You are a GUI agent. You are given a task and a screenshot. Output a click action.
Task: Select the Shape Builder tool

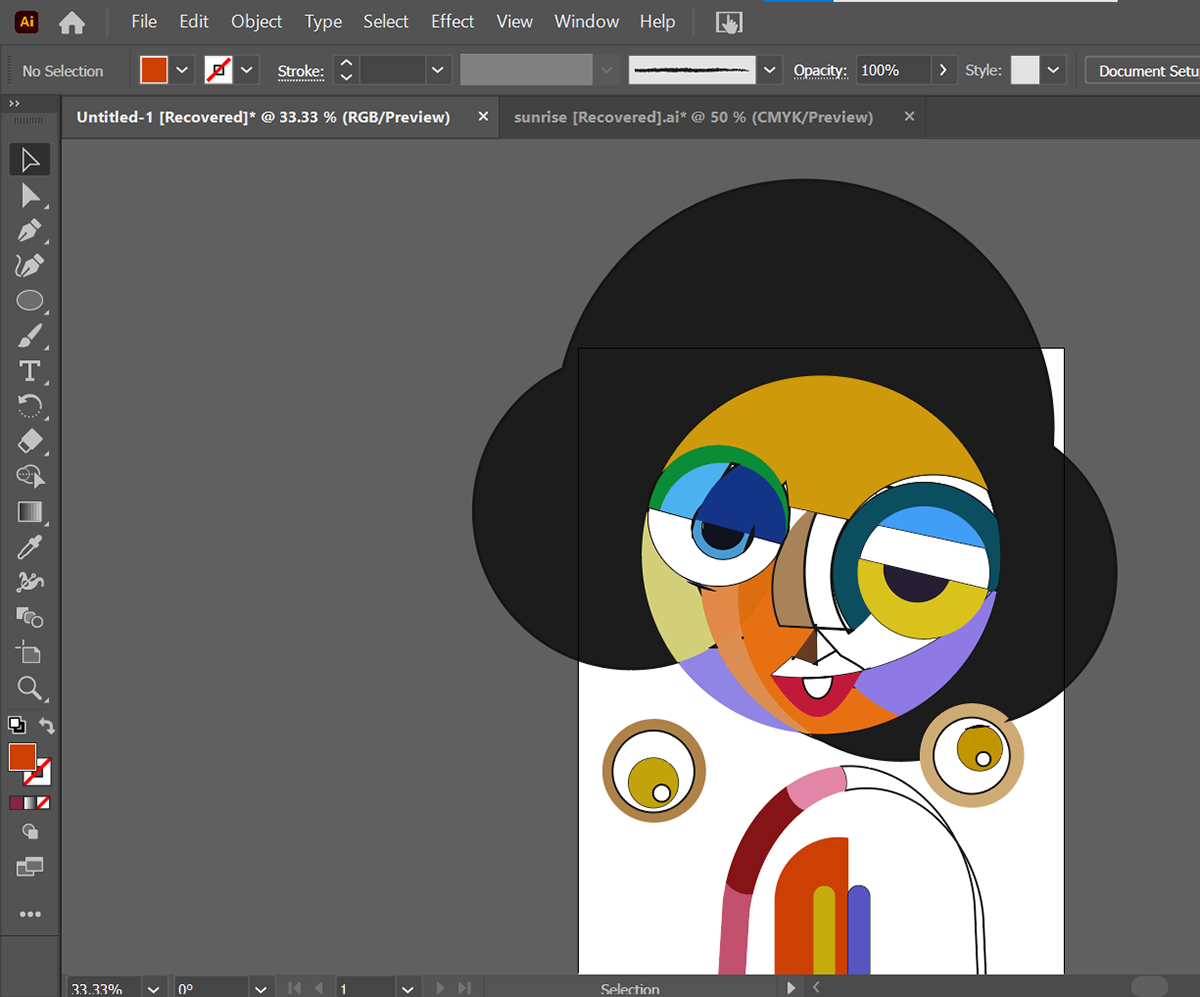30,476
